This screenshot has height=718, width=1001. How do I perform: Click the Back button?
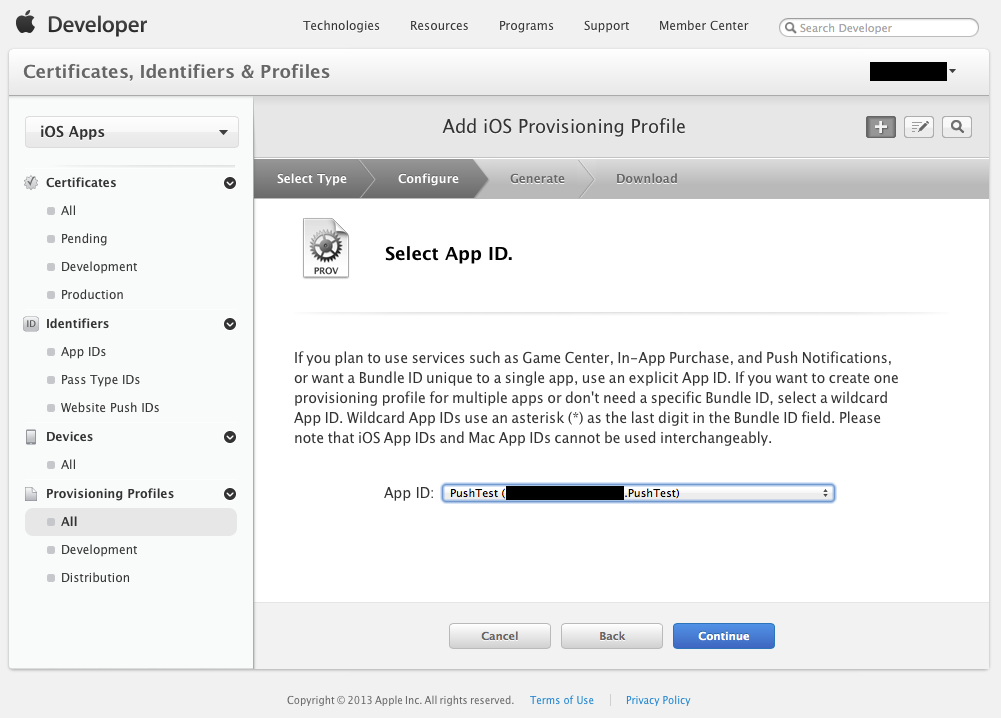point(612,636)
